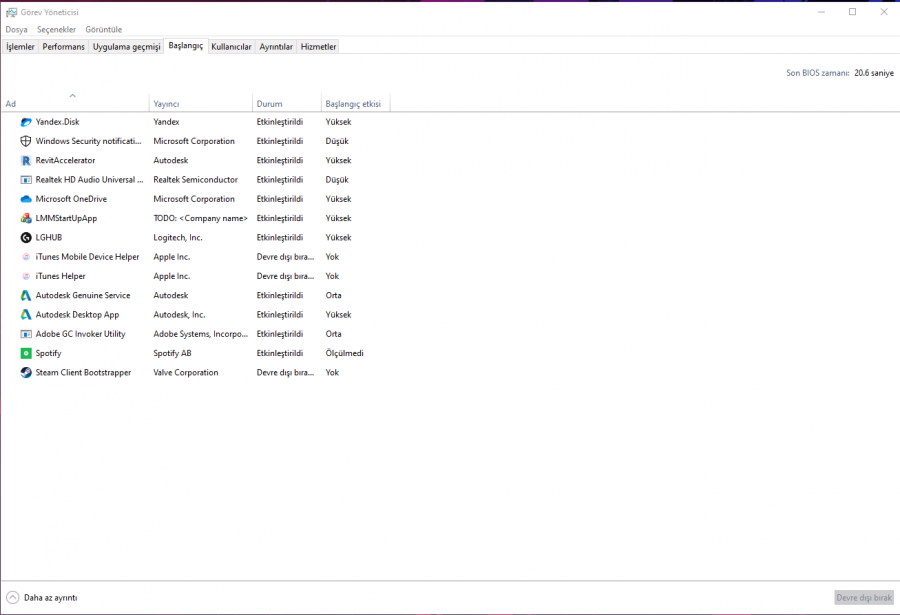Sort by the Durum column header
Screen dimensions: 900x615
[286, 104]
